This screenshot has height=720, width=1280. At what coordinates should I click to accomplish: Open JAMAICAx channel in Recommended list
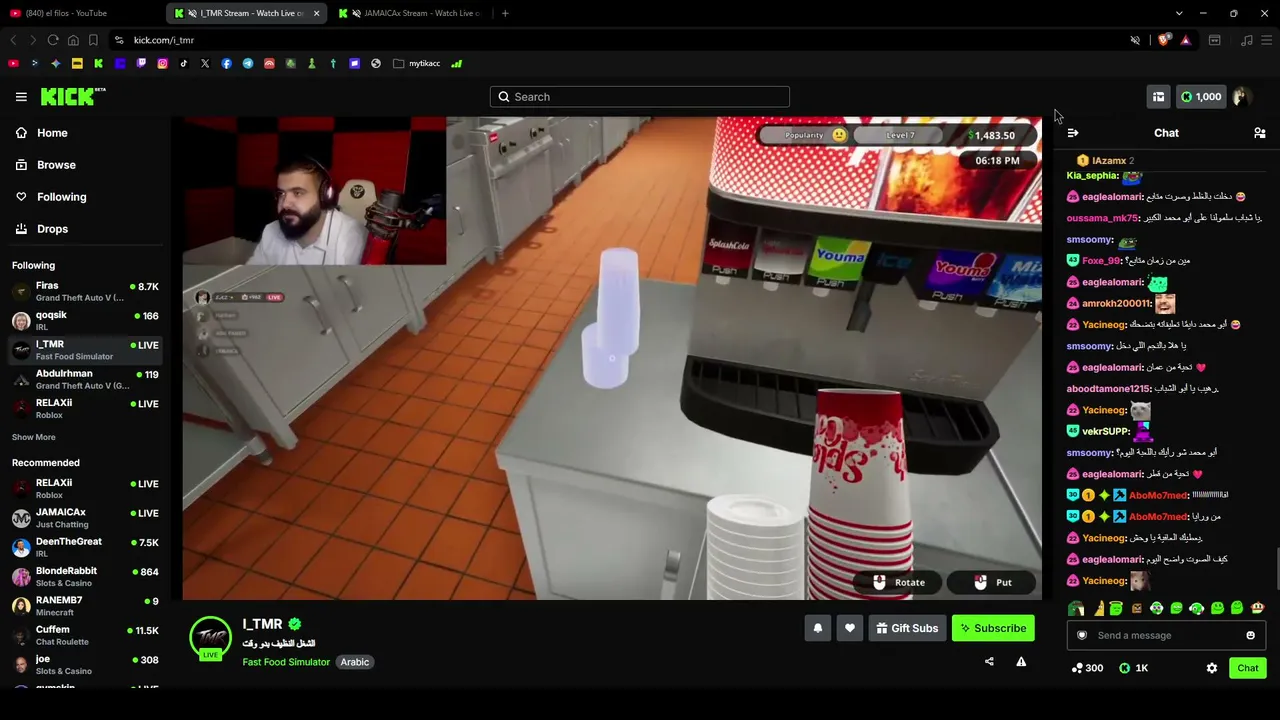(85, 517)
